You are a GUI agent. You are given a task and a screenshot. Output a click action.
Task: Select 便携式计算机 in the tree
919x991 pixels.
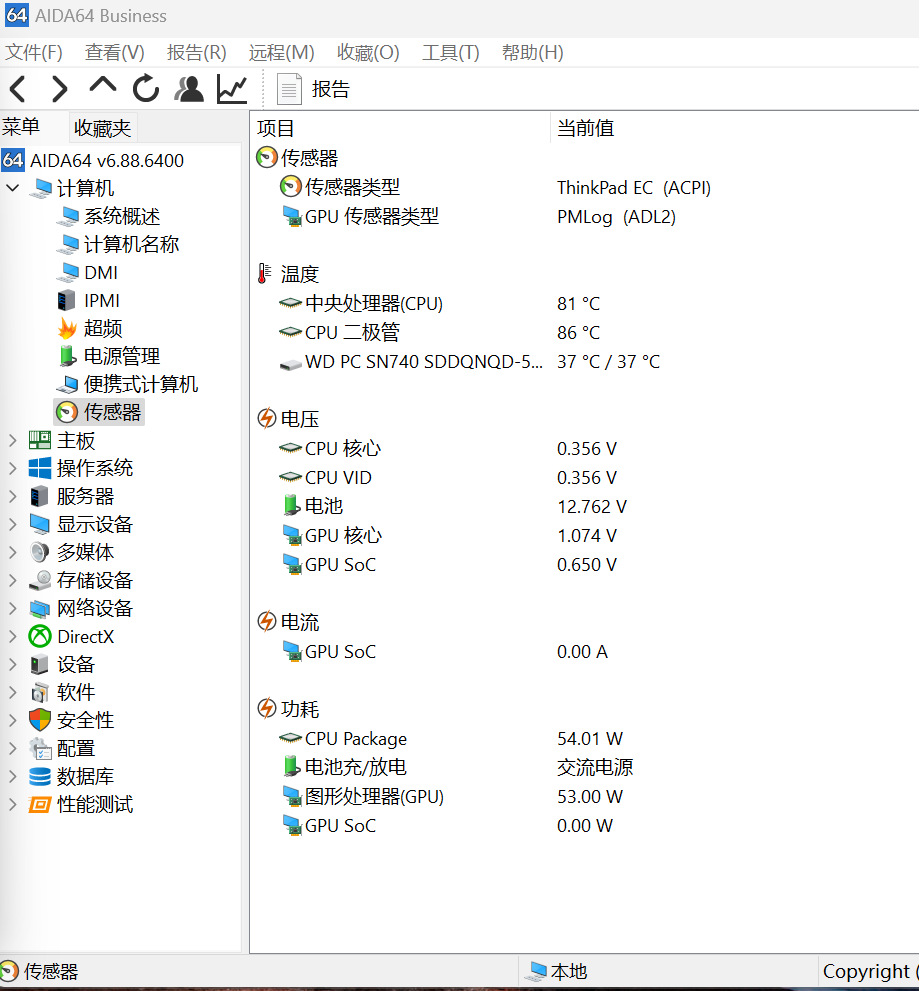point(141,384)
